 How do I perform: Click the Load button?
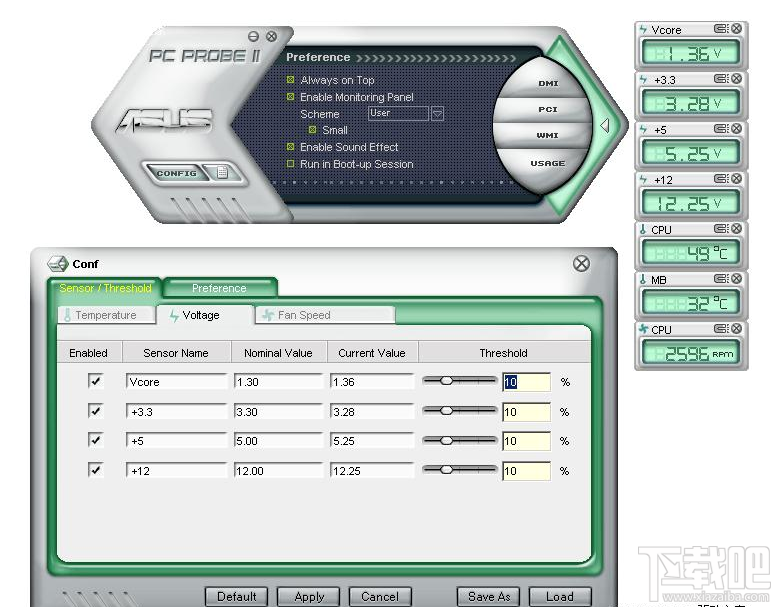pyautogui.click(x=560, y=597)
